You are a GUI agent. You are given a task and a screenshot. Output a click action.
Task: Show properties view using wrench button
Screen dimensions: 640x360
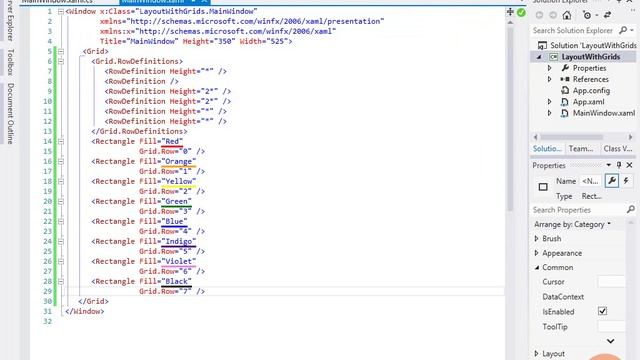(x=612, y=181)
